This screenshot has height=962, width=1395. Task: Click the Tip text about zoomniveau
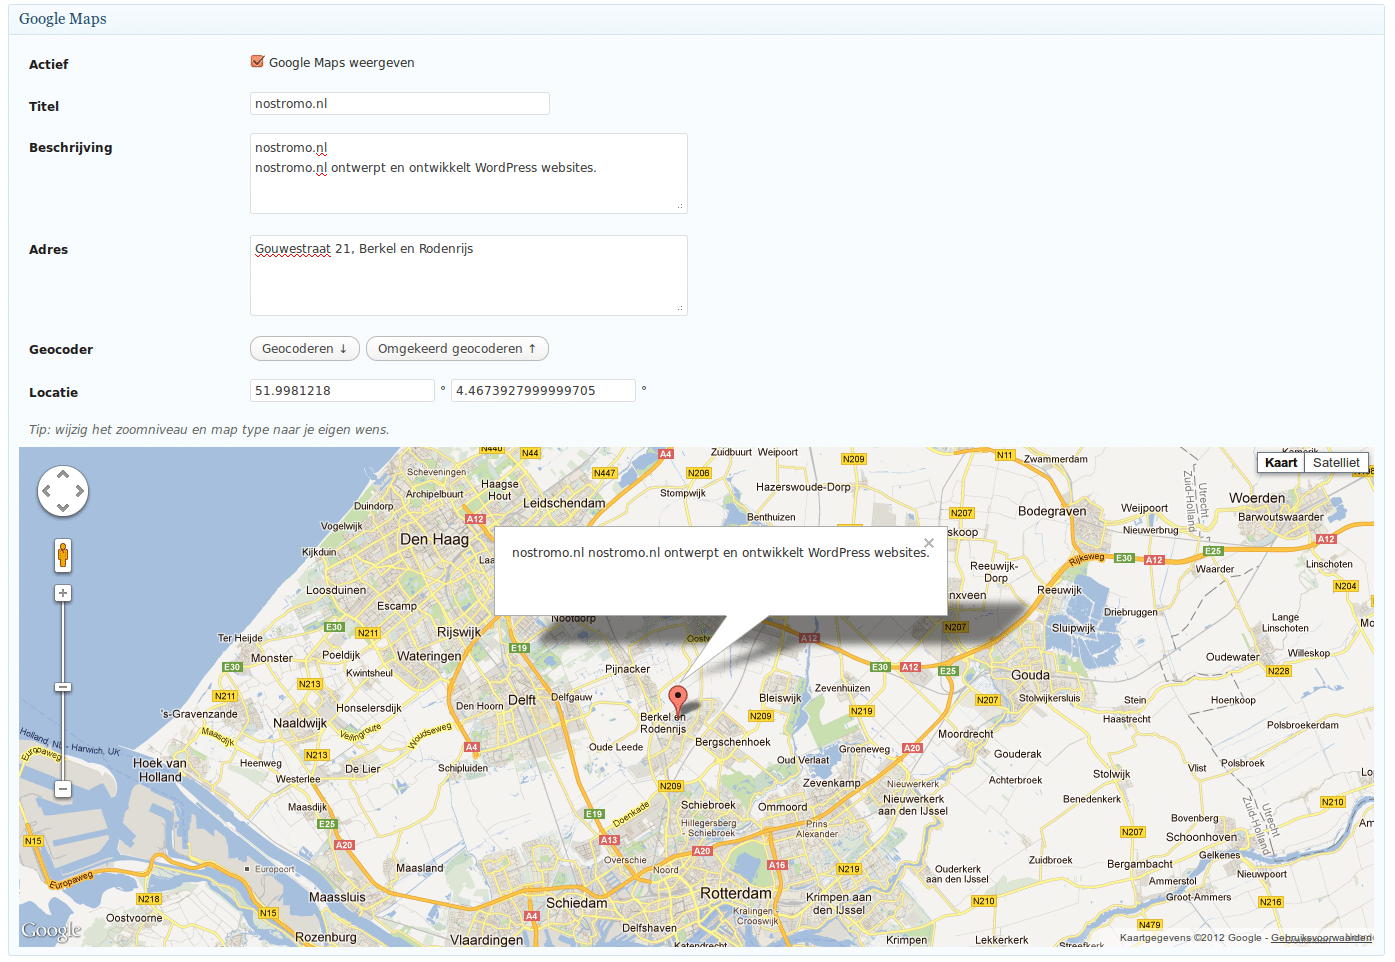pyautogui.click(x=209, y=430)
